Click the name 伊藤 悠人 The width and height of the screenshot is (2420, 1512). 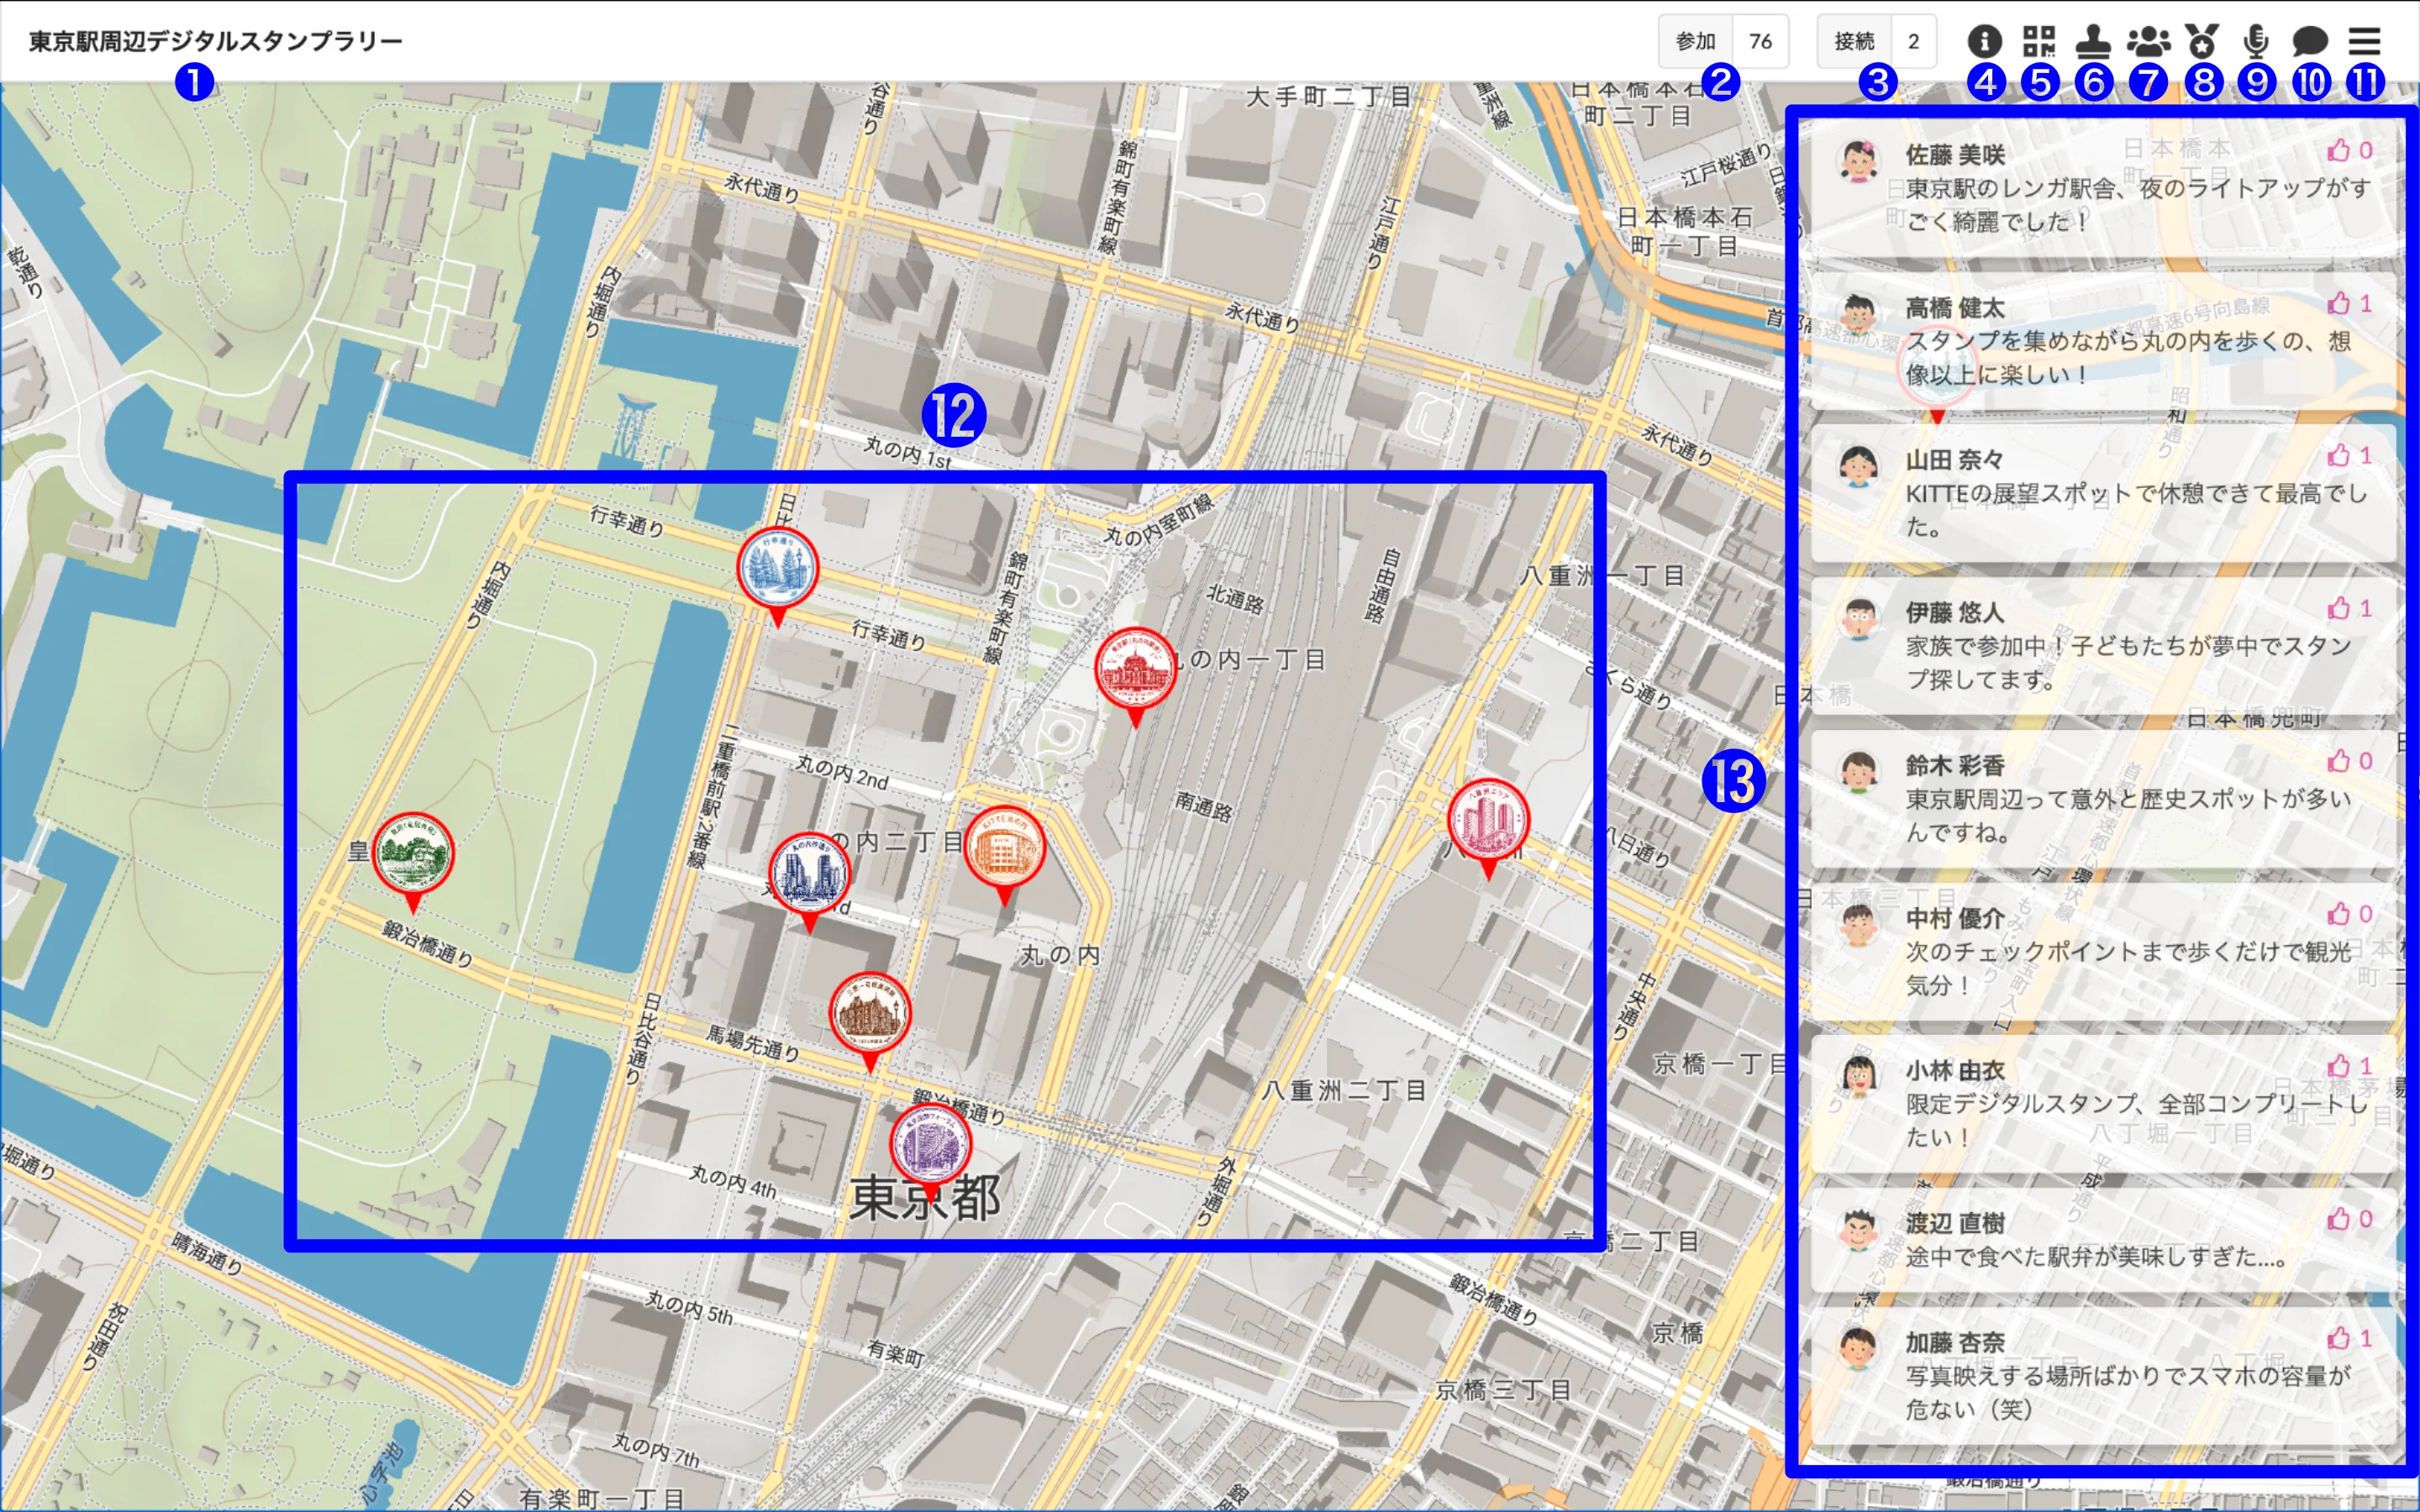pos(1955,612)
